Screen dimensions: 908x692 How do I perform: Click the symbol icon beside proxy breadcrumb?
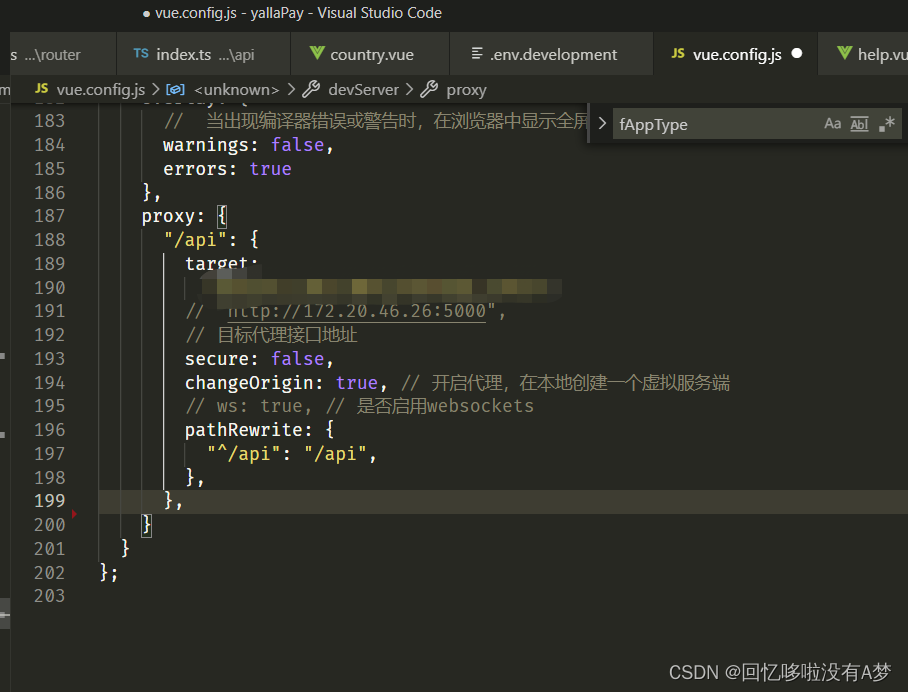click(429, 89)
